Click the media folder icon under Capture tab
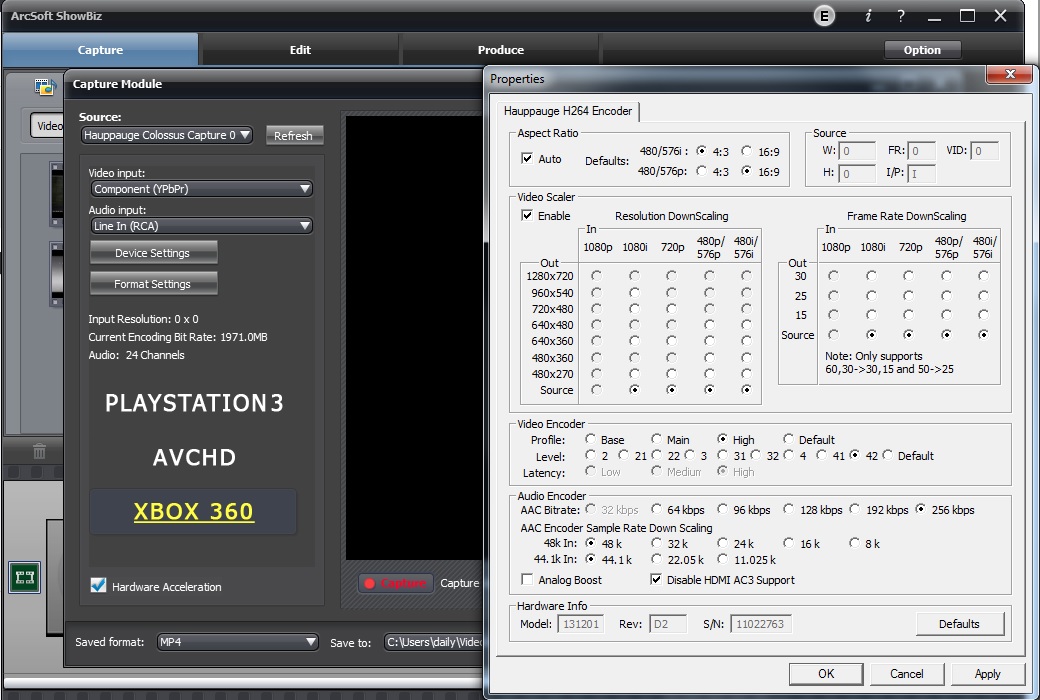Viewport: 1040px width, 700px height. pos(44,87)
